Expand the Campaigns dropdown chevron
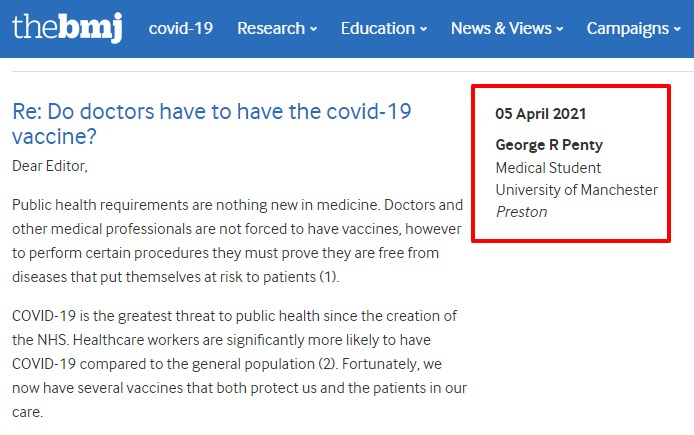Viewport: 694px width, 435px height. (677, 30)
